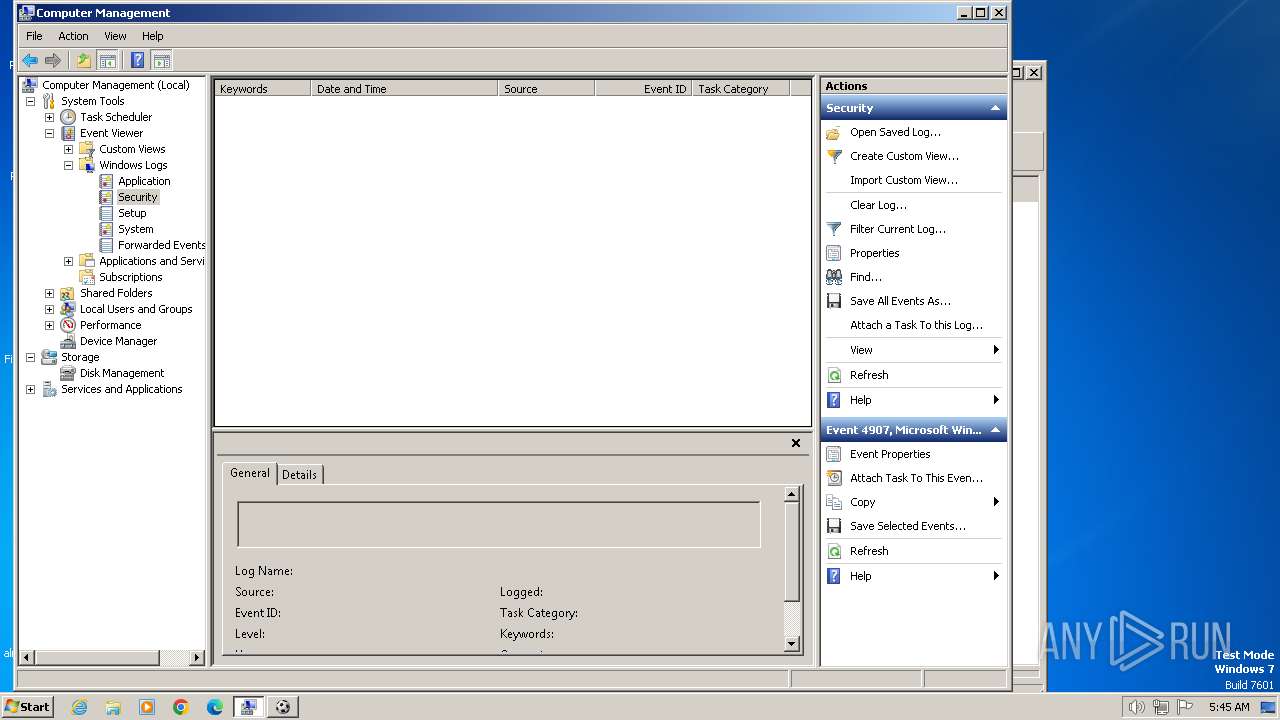Click the Event Viewer tree icon
1280x720 pixels.
tap(68, 133)
